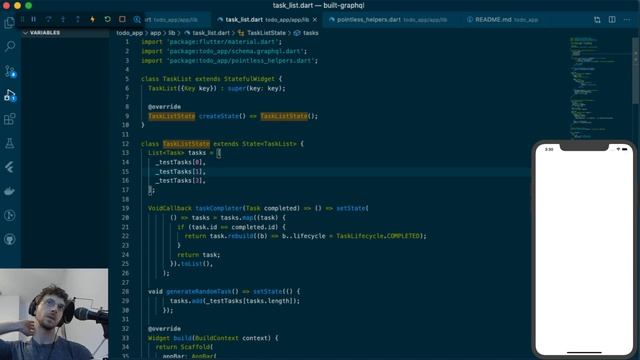Close the task_list.dart tab
Image resolution: width=640 pixels, height=360 pixels.
click(x=315, y=20)
